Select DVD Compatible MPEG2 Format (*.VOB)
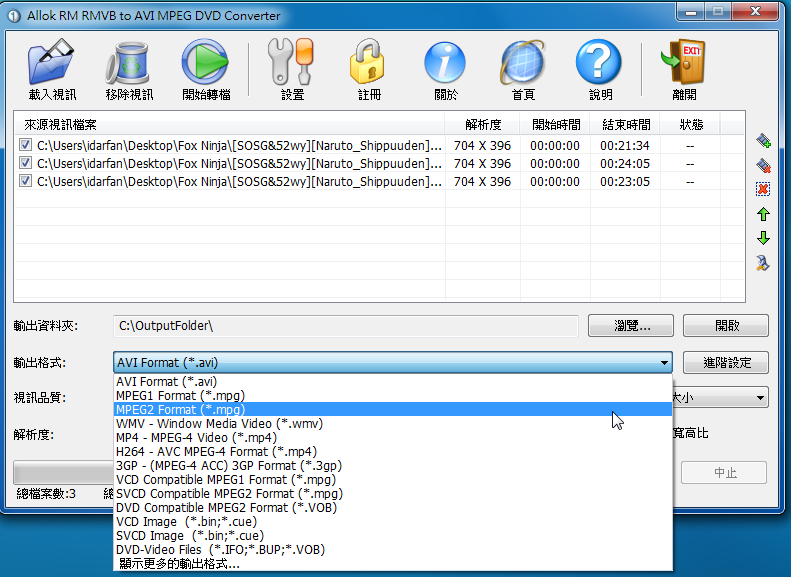 click(x=393, y=507)
